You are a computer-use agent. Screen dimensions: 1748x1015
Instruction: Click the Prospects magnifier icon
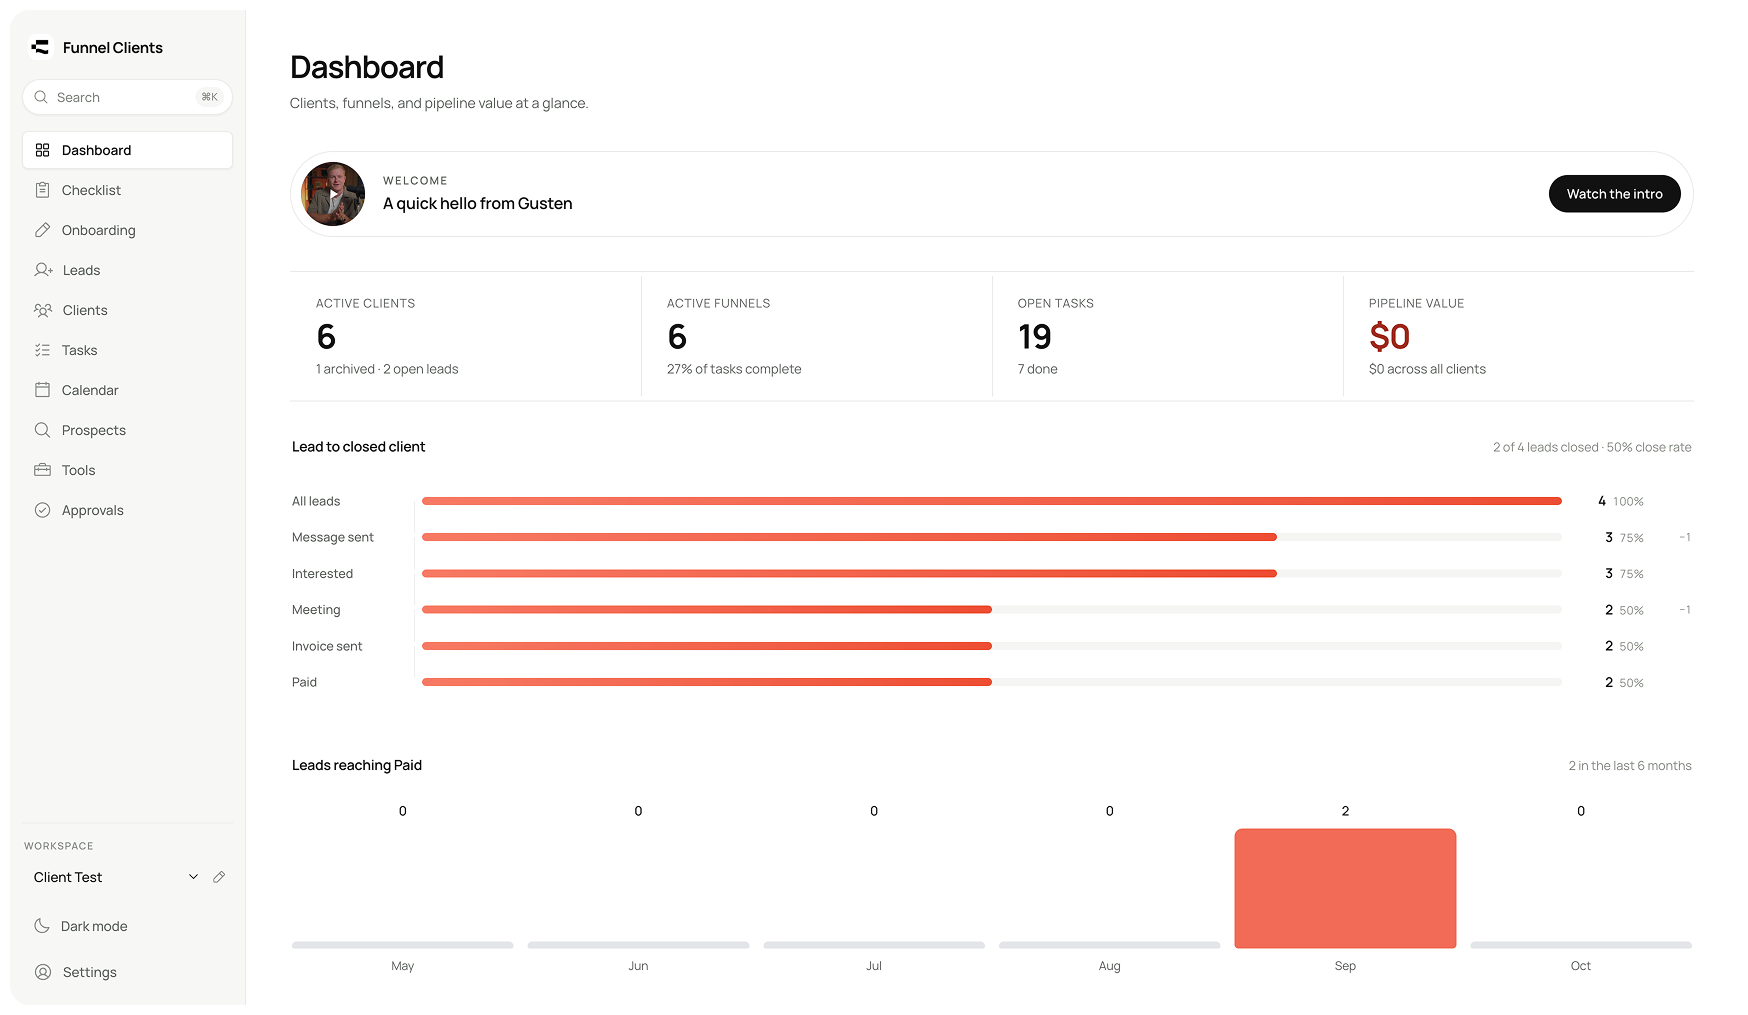pos(42,430)
